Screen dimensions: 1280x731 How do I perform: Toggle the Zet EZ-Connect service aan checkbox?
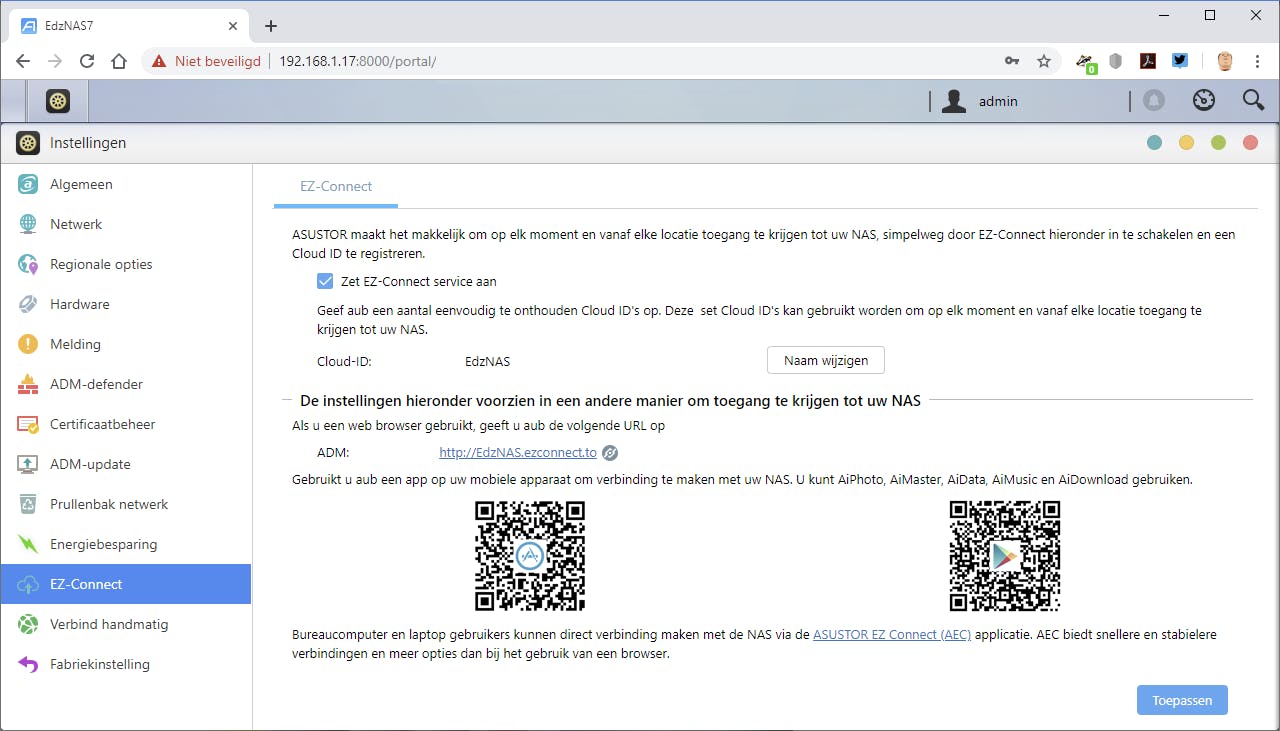(x=325, y=281)
